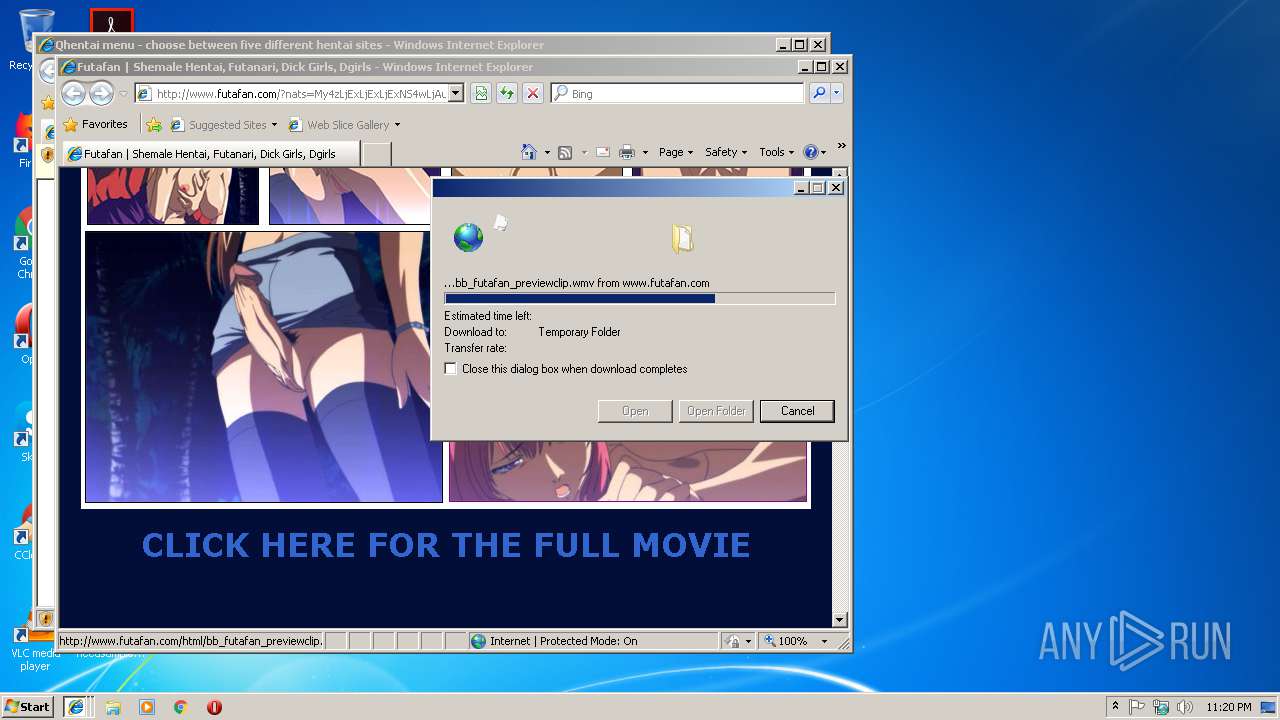Refresh the page with the Refresh icon

(507, 93)
